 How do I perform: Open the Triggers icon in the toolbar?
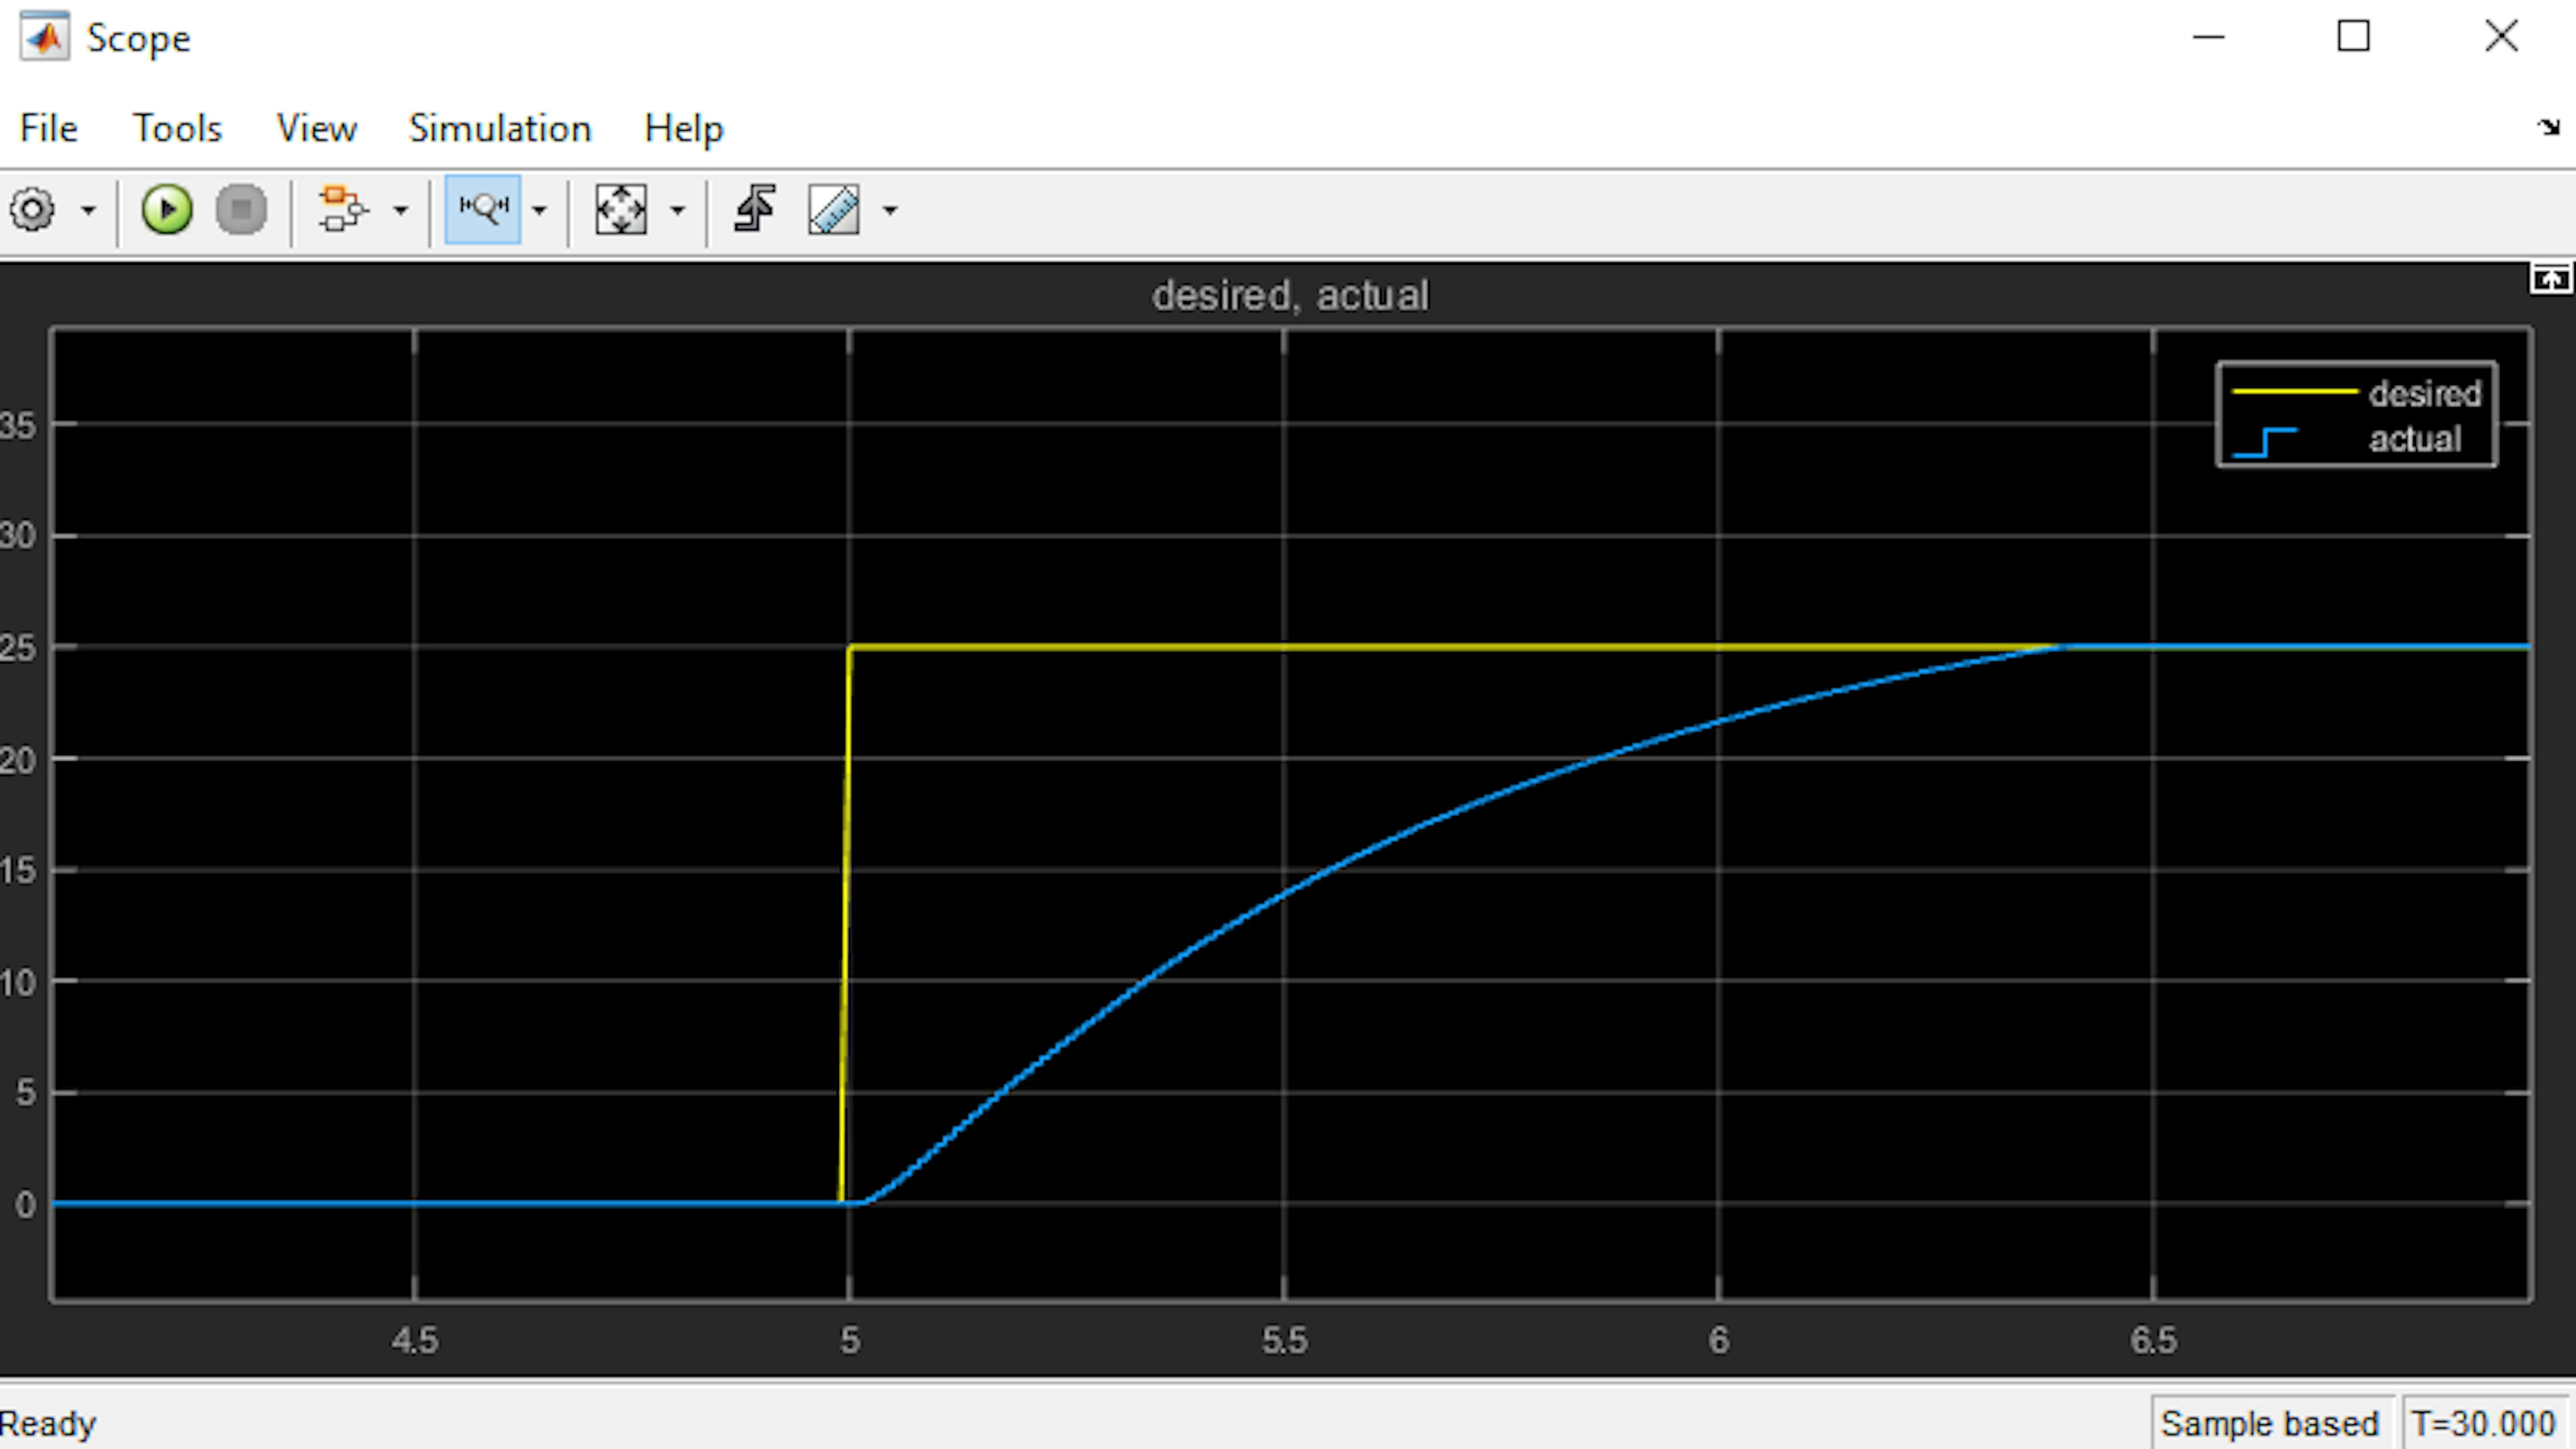coord(755,210)
